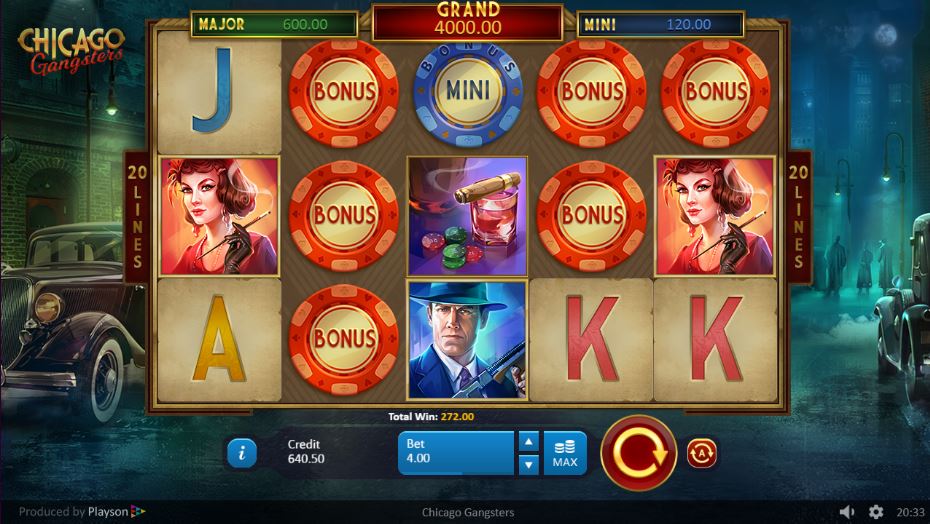
Task: Click the MAJOR 600.00 jackpot banner
Action: tap(274, 24)
